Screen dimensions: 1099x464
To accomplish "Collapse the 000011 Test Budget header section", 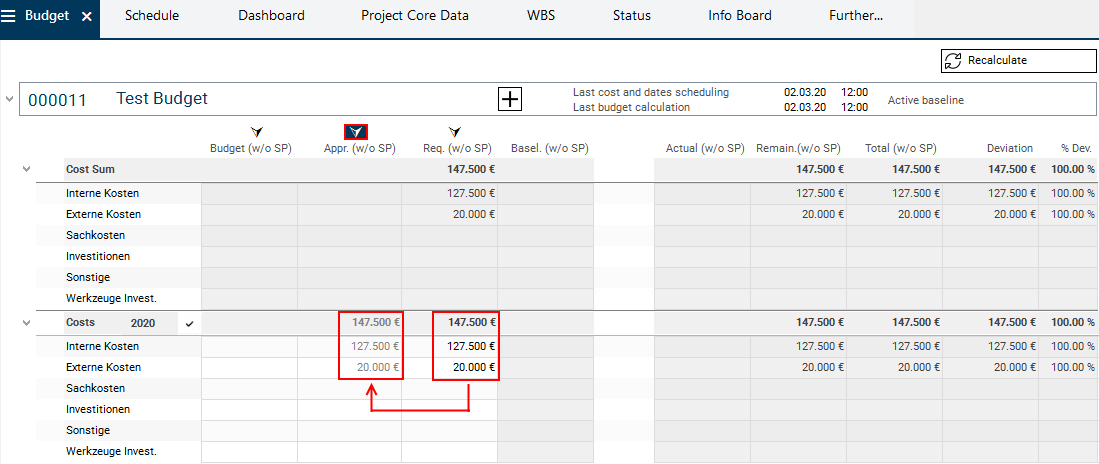I will [x=10, y=99].
